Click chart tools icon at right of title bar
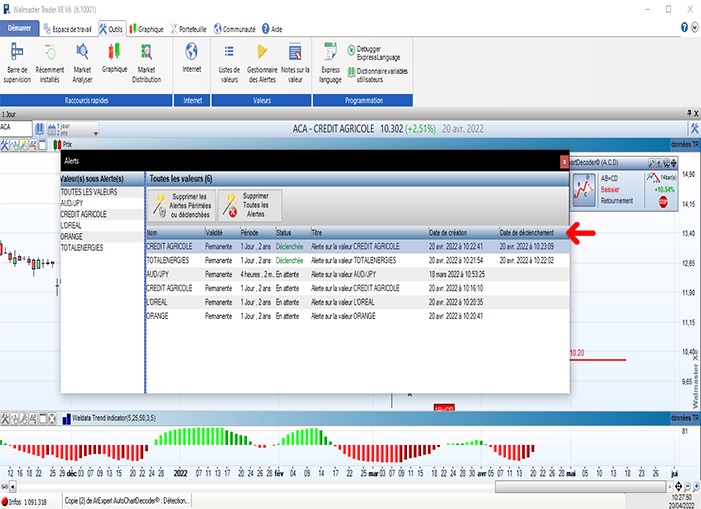 [x=694, y=129]
